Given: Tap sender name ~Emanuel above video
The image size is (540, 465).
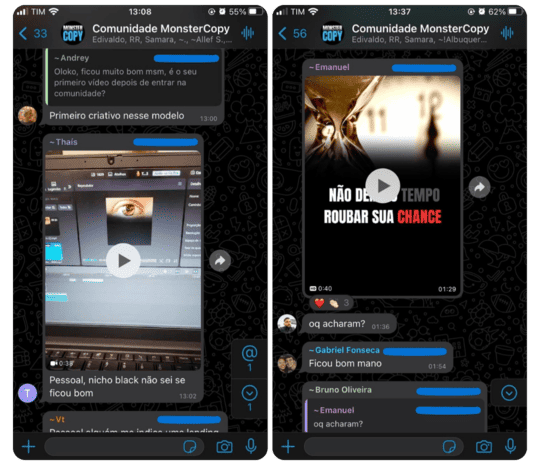Looking at the screenshot, I should [330, 67].
